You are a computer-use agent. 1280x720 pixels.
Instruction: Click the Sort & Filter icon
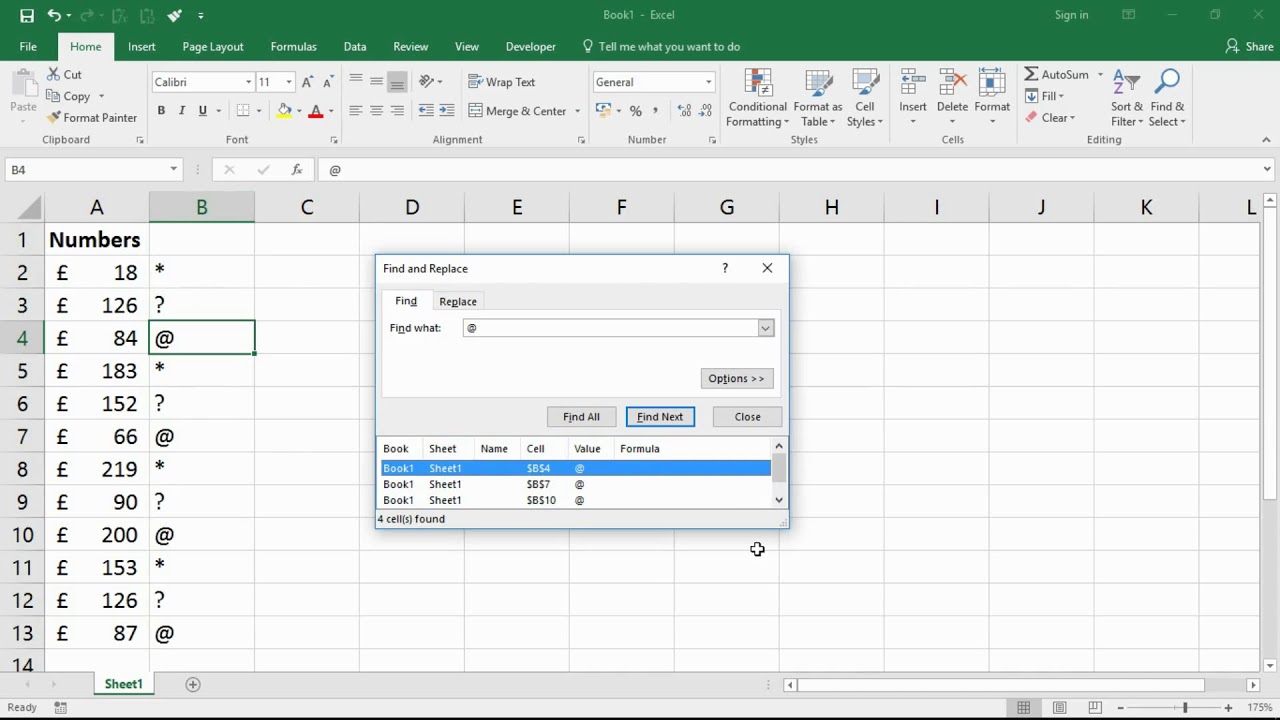pyautogui.click(x=1126, y=98)
